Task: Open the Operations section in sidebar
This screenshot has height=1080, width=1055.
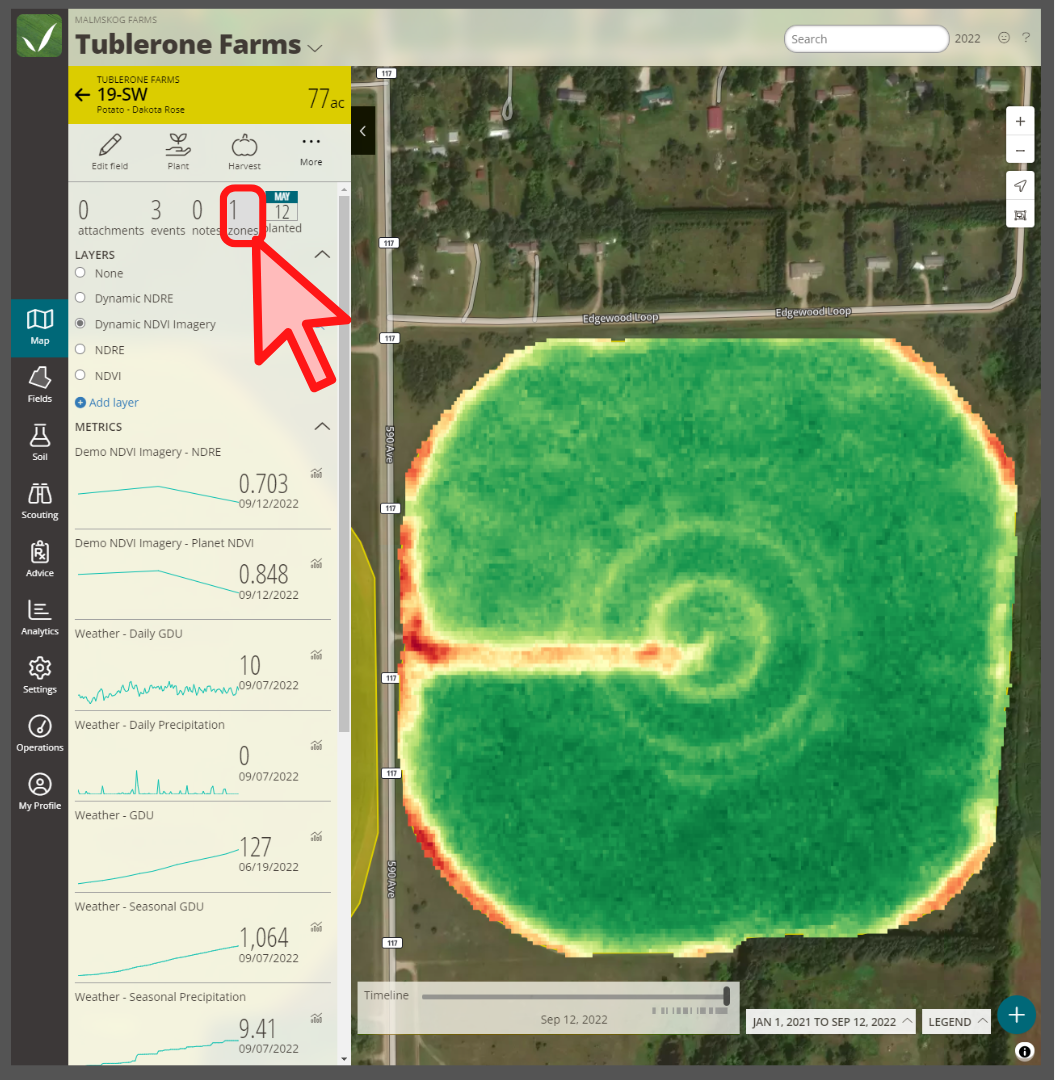Action: click(39, 734)
